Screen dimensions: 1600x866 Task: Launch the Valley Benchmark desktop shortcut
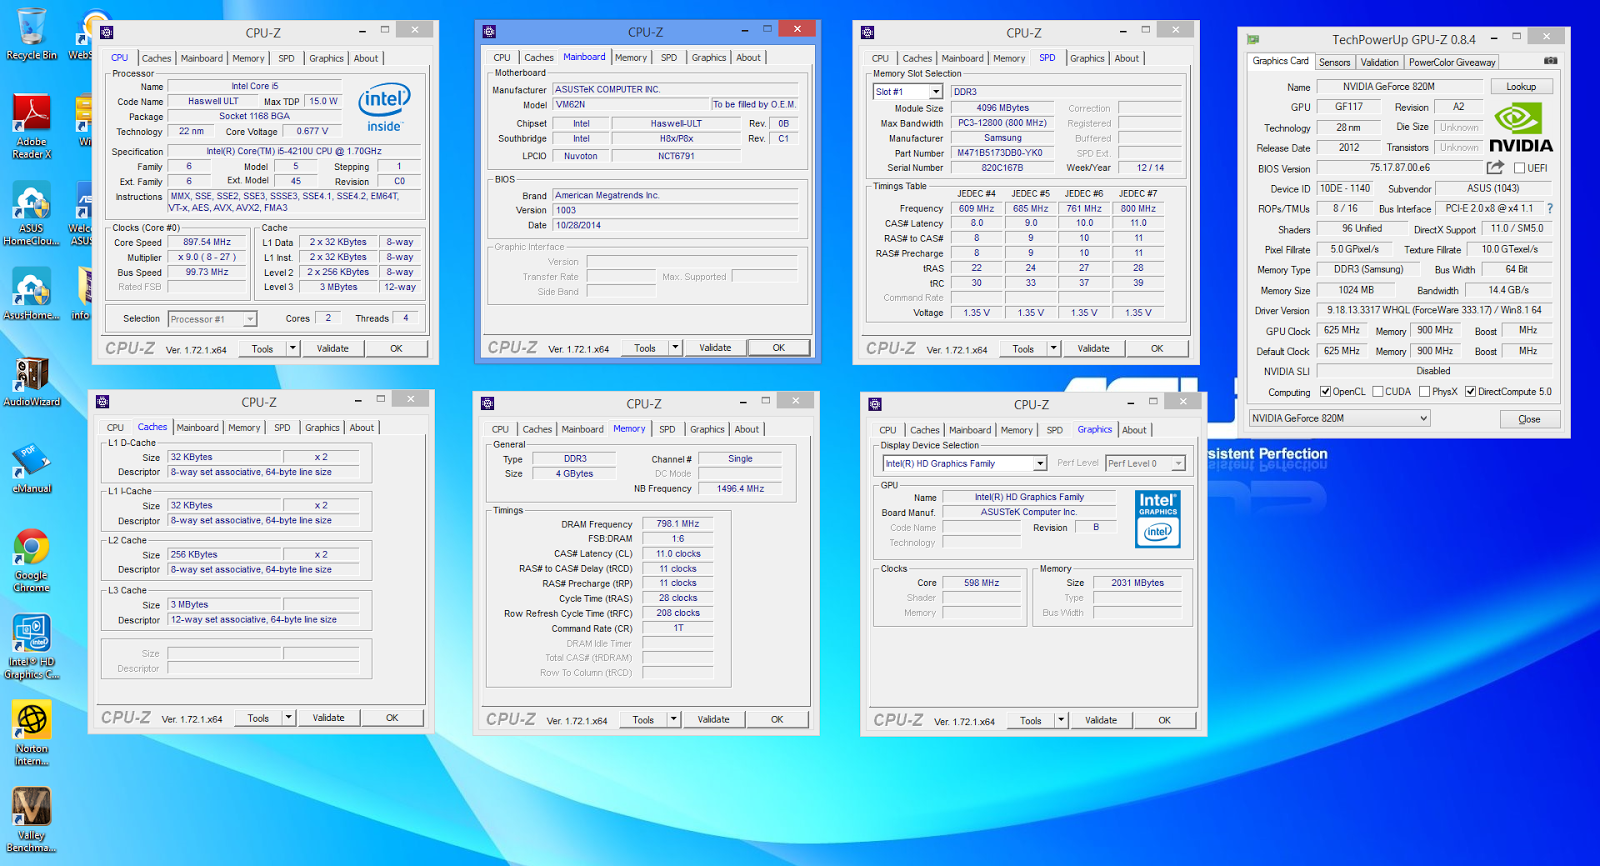[x=31, y=820]
